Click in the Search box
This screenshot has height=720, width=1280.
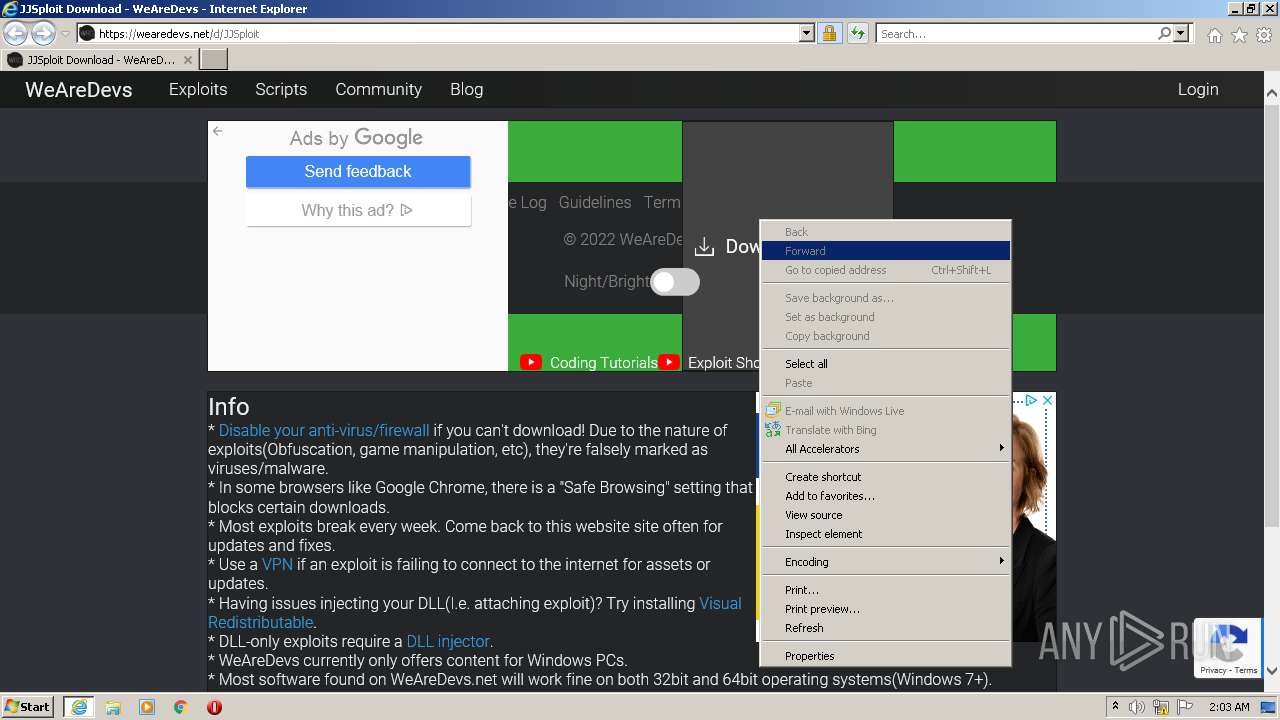pos(1016,33)
